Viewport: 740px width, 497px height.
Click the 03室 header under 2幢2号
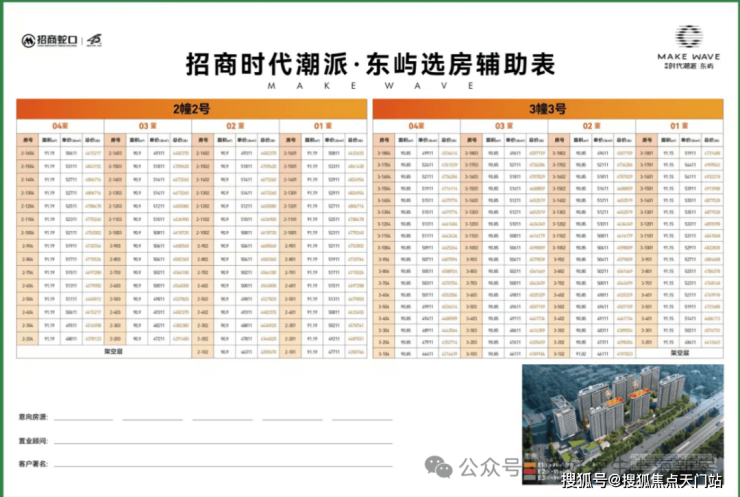[146, 125]
